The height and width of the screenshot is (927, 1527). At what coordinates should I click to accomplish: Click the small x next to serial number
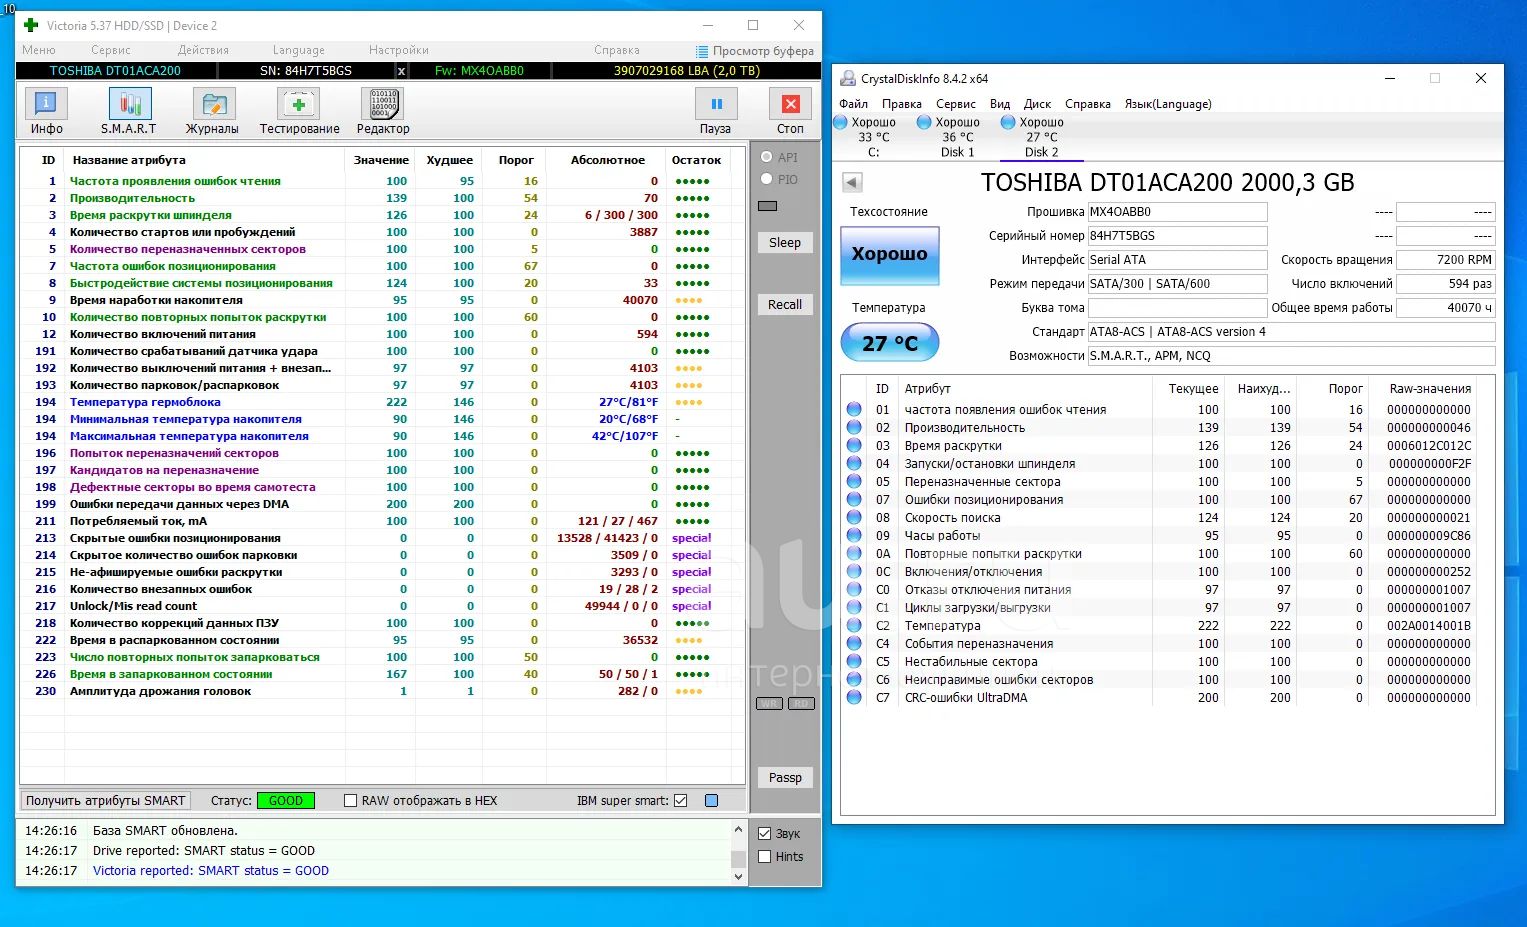pos(401,71)
